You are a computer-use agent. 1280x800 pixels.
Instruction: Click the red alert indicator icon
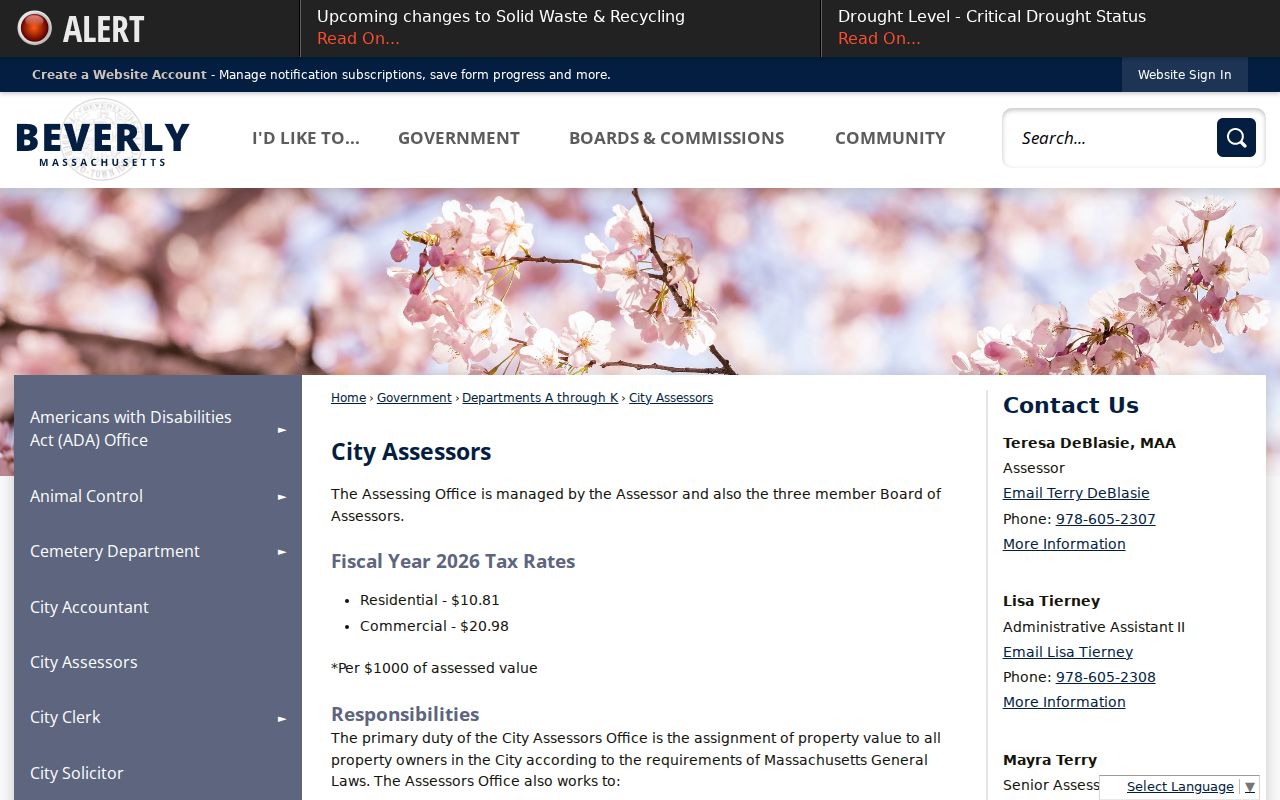coord(35,28)
